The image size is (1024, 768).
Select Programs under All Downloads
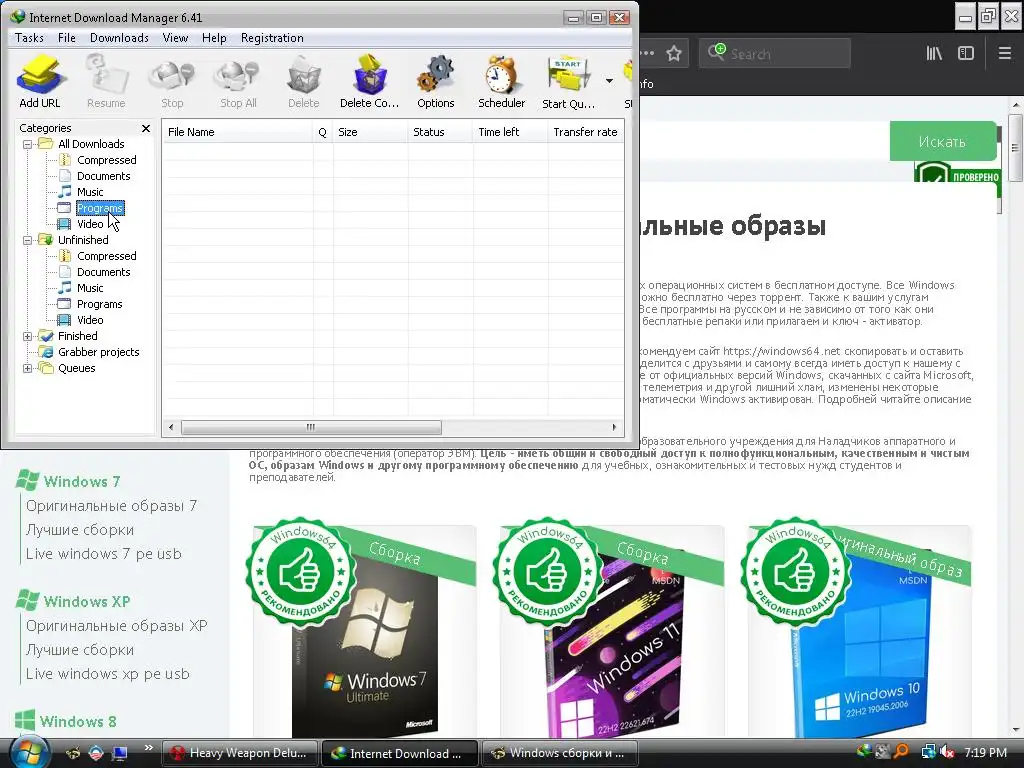coord(99,208)
